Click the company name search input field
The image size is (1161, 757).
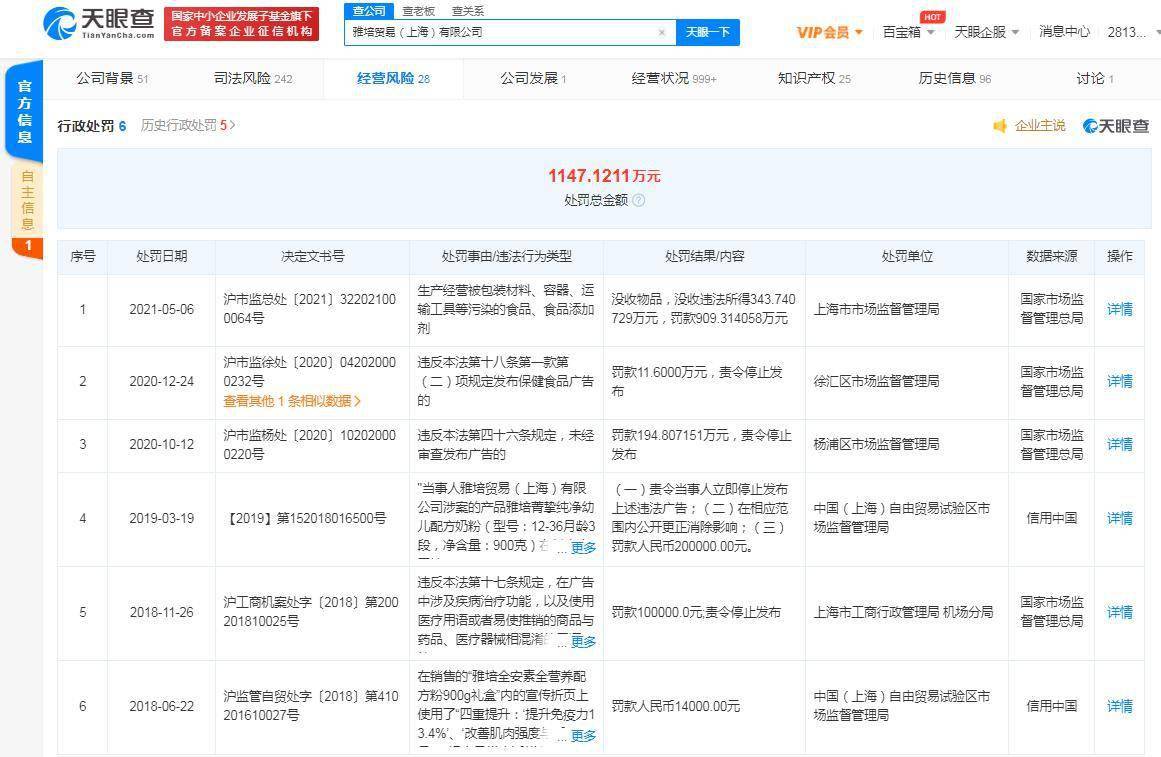(x=501, y=32)
